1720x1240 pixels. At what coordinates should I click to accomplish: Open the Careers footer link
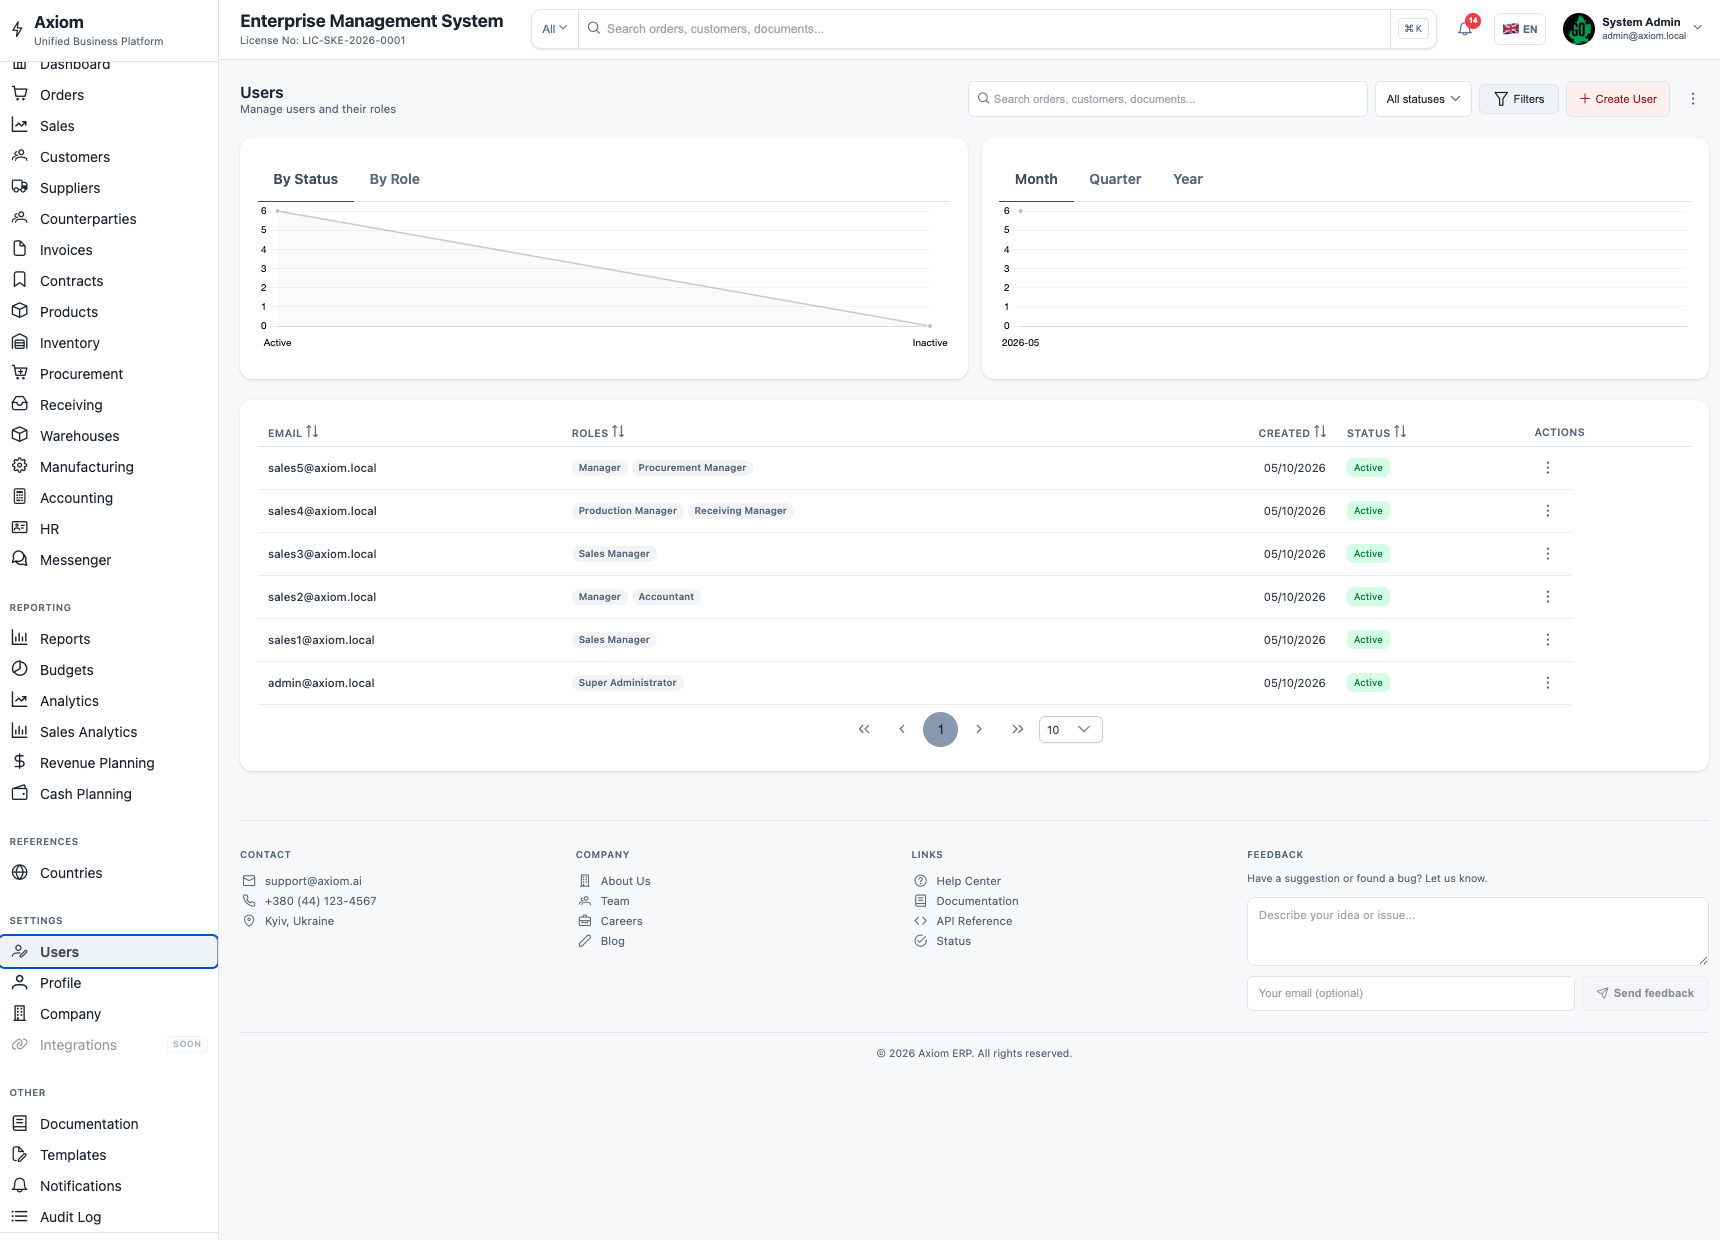(621, 921)
